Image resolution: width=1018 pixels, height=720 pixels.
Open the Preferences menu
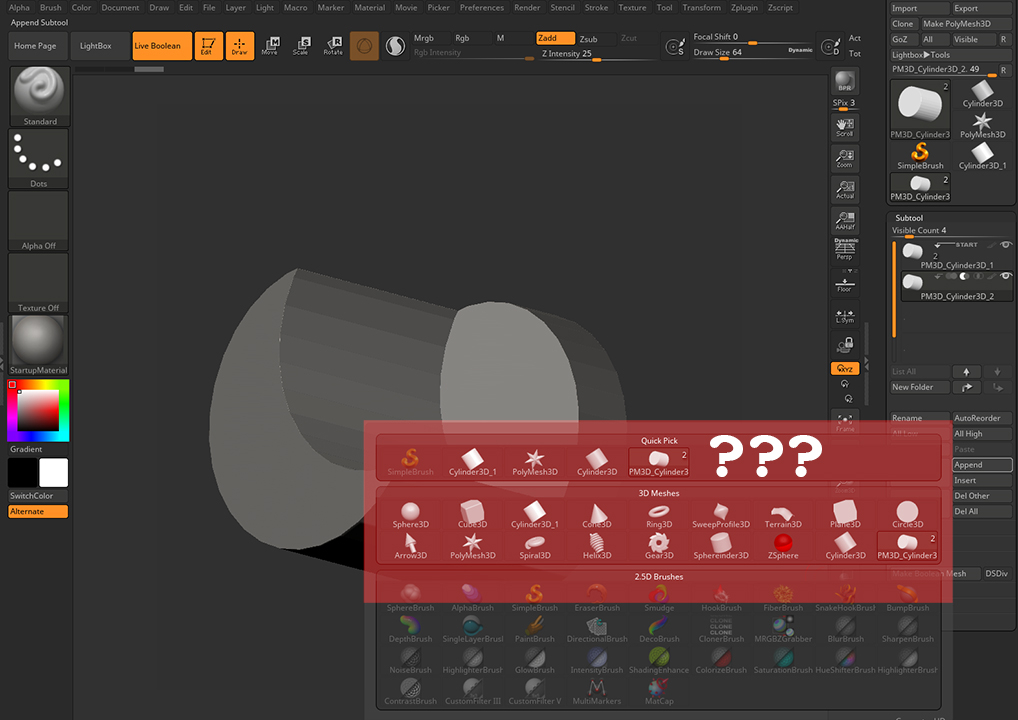482,8
